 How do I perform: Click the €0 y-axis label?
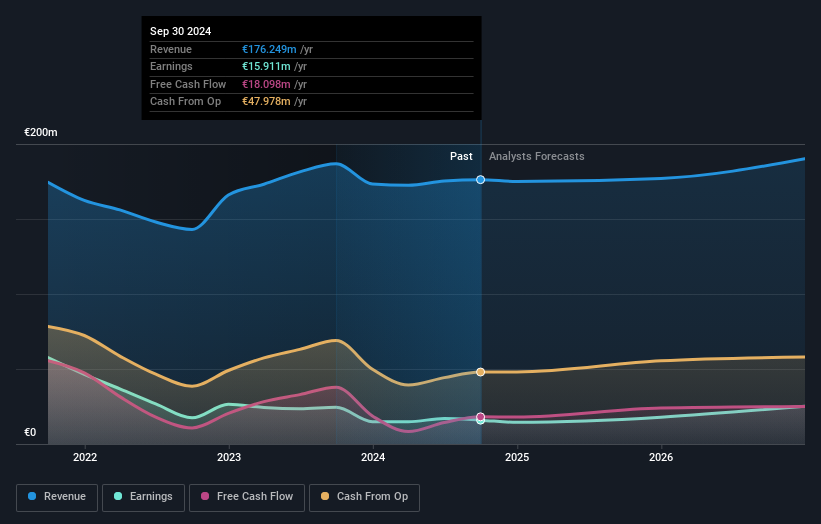point(30,432)
